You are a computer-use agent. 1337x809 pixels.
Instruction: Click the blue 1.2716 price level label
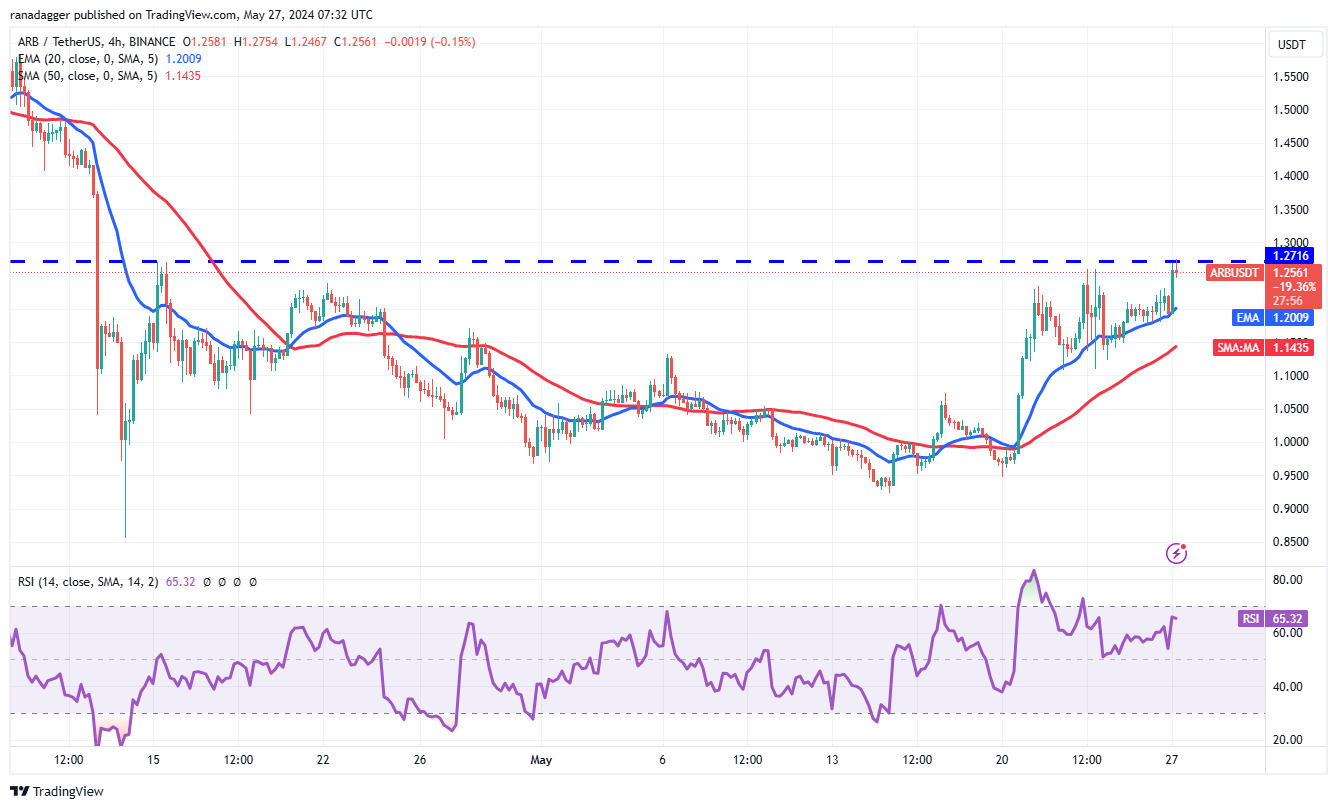tap(1290, 256)
